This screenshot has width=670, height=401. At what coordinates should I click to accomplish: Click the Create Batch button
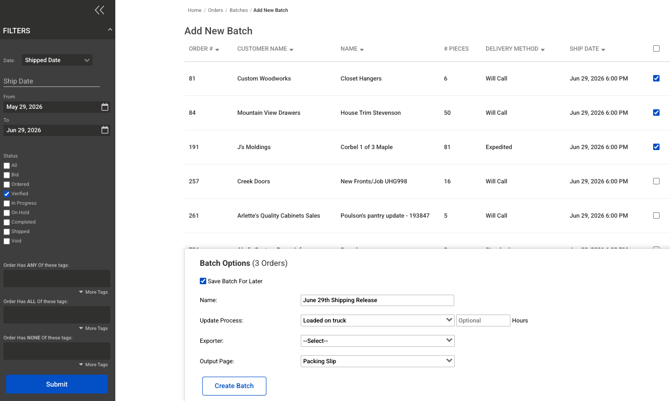click(x=234, y=386)
